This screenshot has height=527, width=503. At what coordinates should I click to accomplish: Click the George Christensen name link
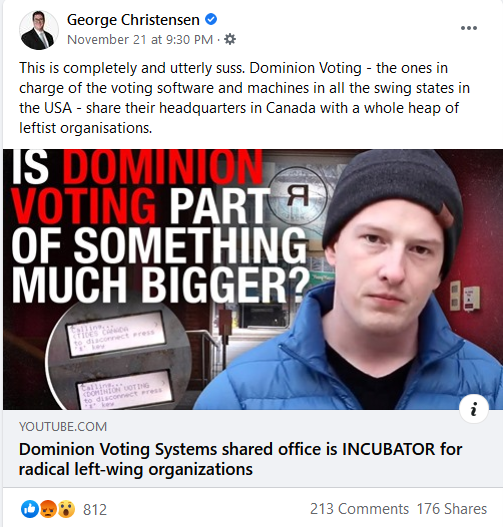point(133,20)
